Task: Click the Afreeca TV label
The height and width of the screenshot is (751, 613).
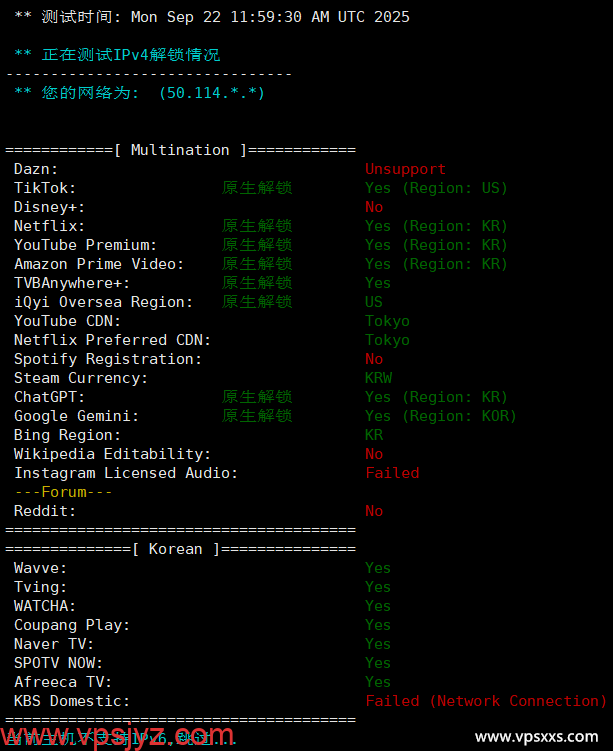Action: point(63,682)
